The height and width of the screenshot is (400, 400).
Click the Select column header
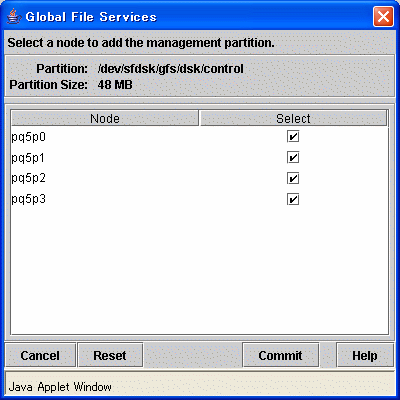293,118
